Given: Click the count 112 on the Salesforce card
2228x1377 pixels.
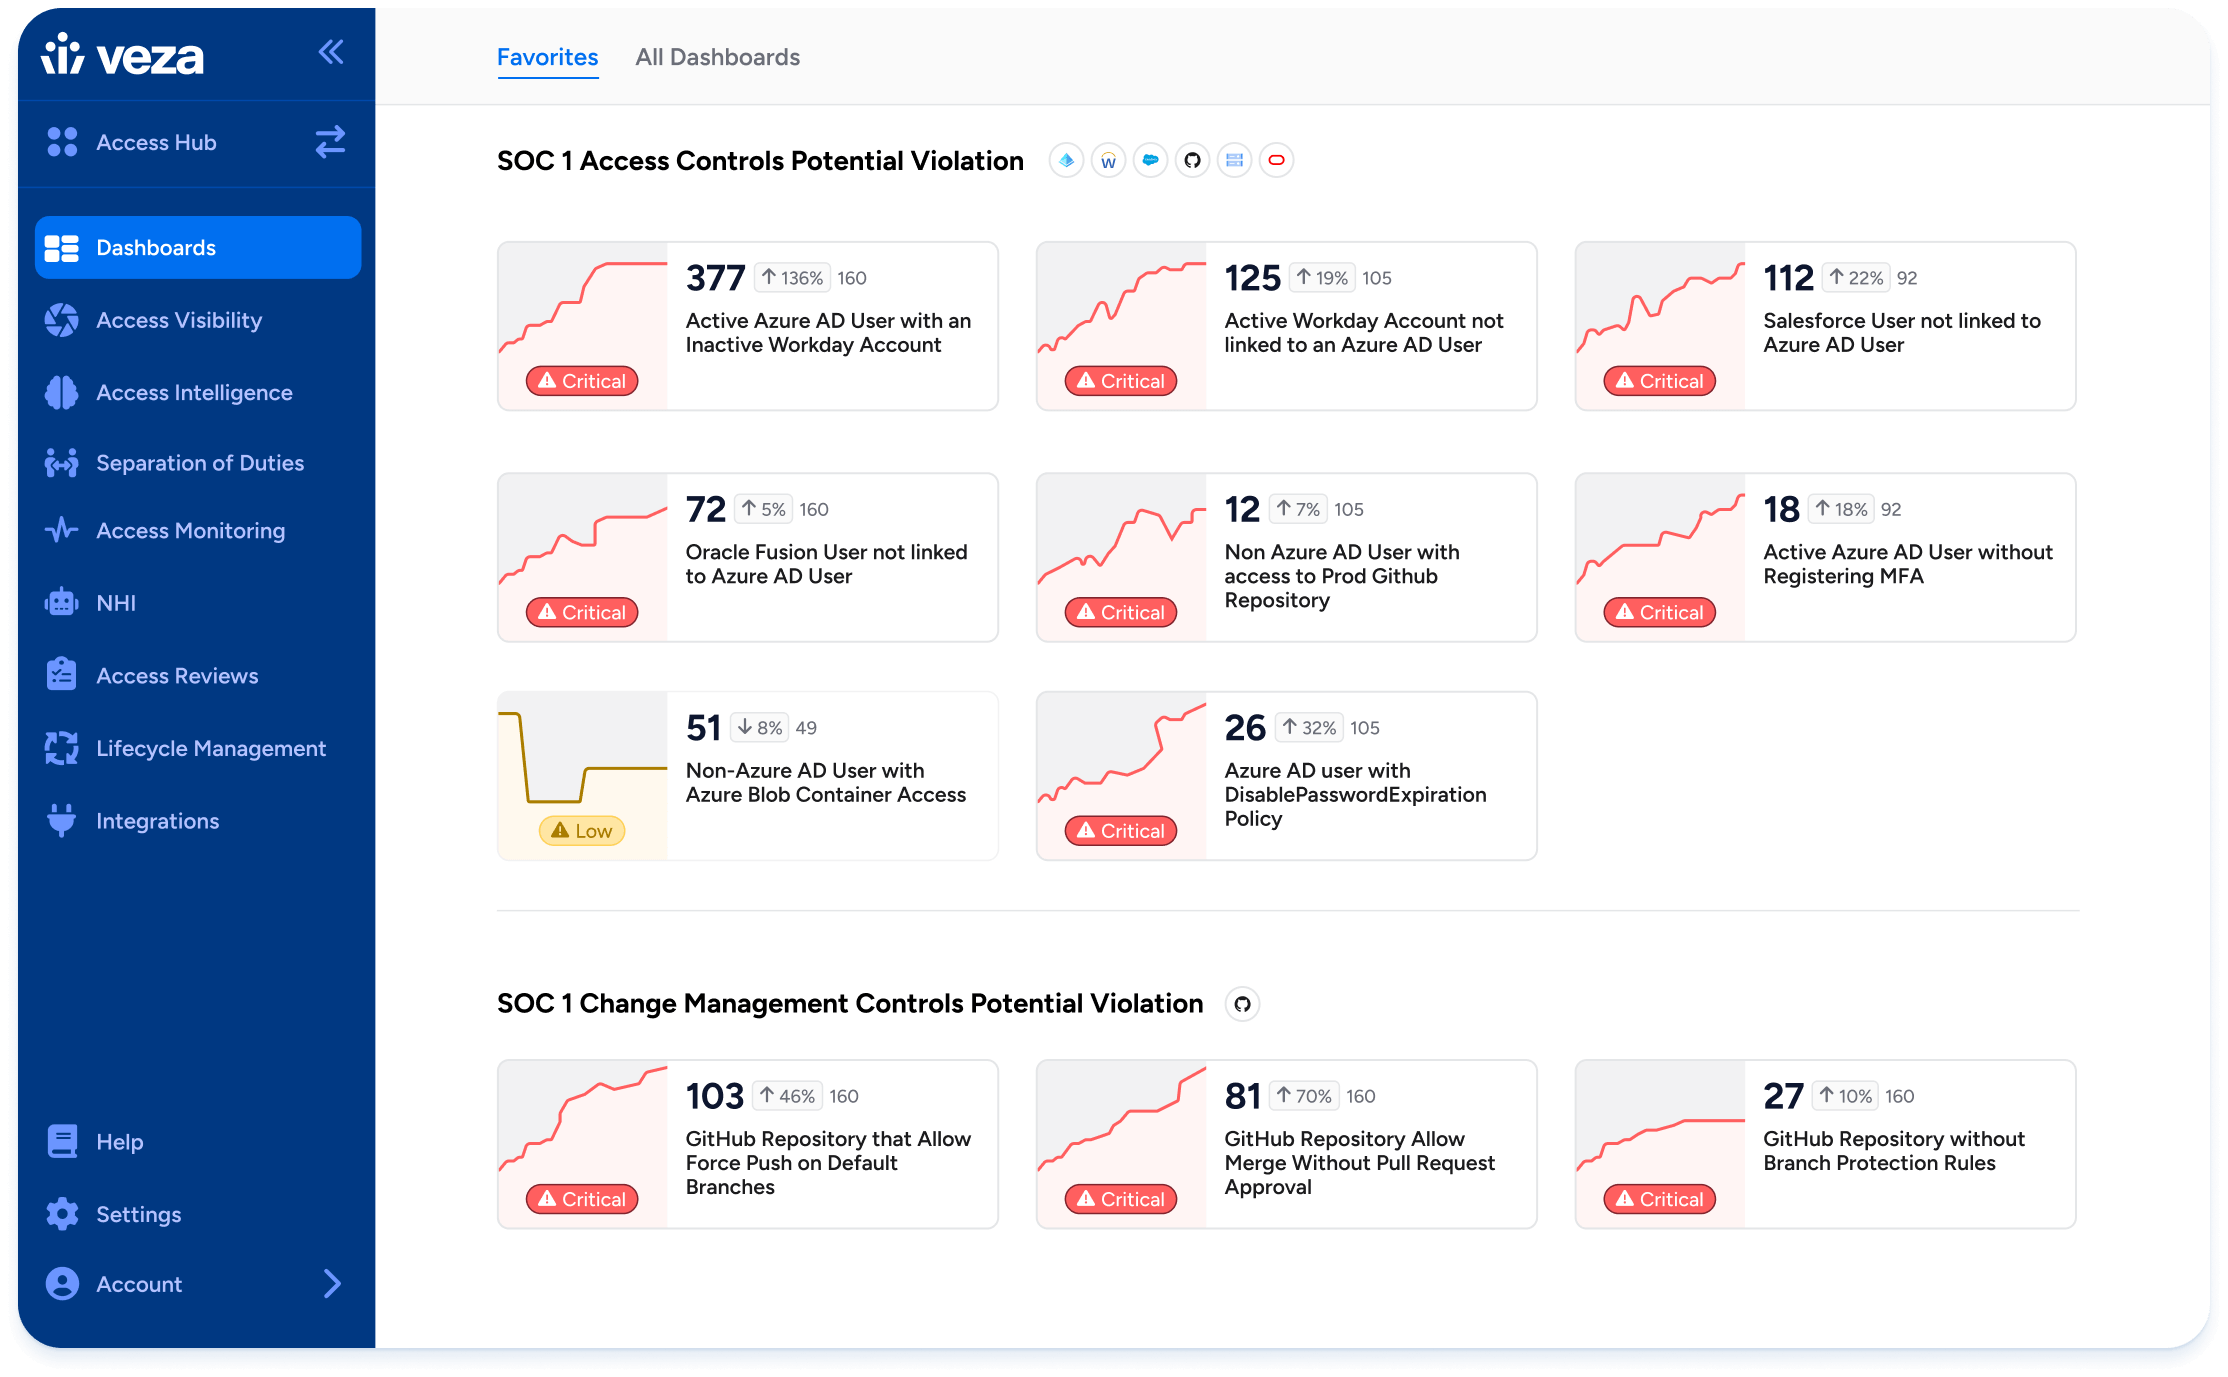Looking at the screenshot, I should click(1788, 277).
